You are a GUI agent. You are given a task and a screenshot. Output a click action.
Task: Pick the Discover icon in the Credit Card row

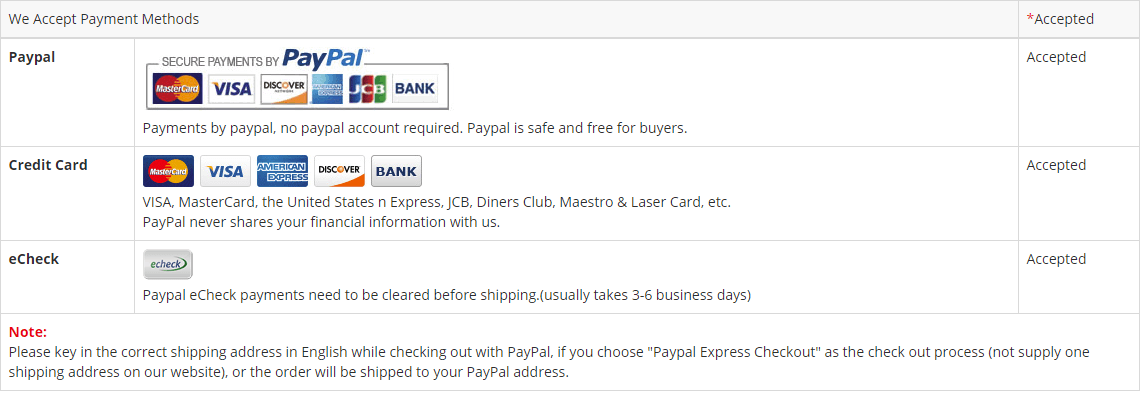tap(339, 171)
